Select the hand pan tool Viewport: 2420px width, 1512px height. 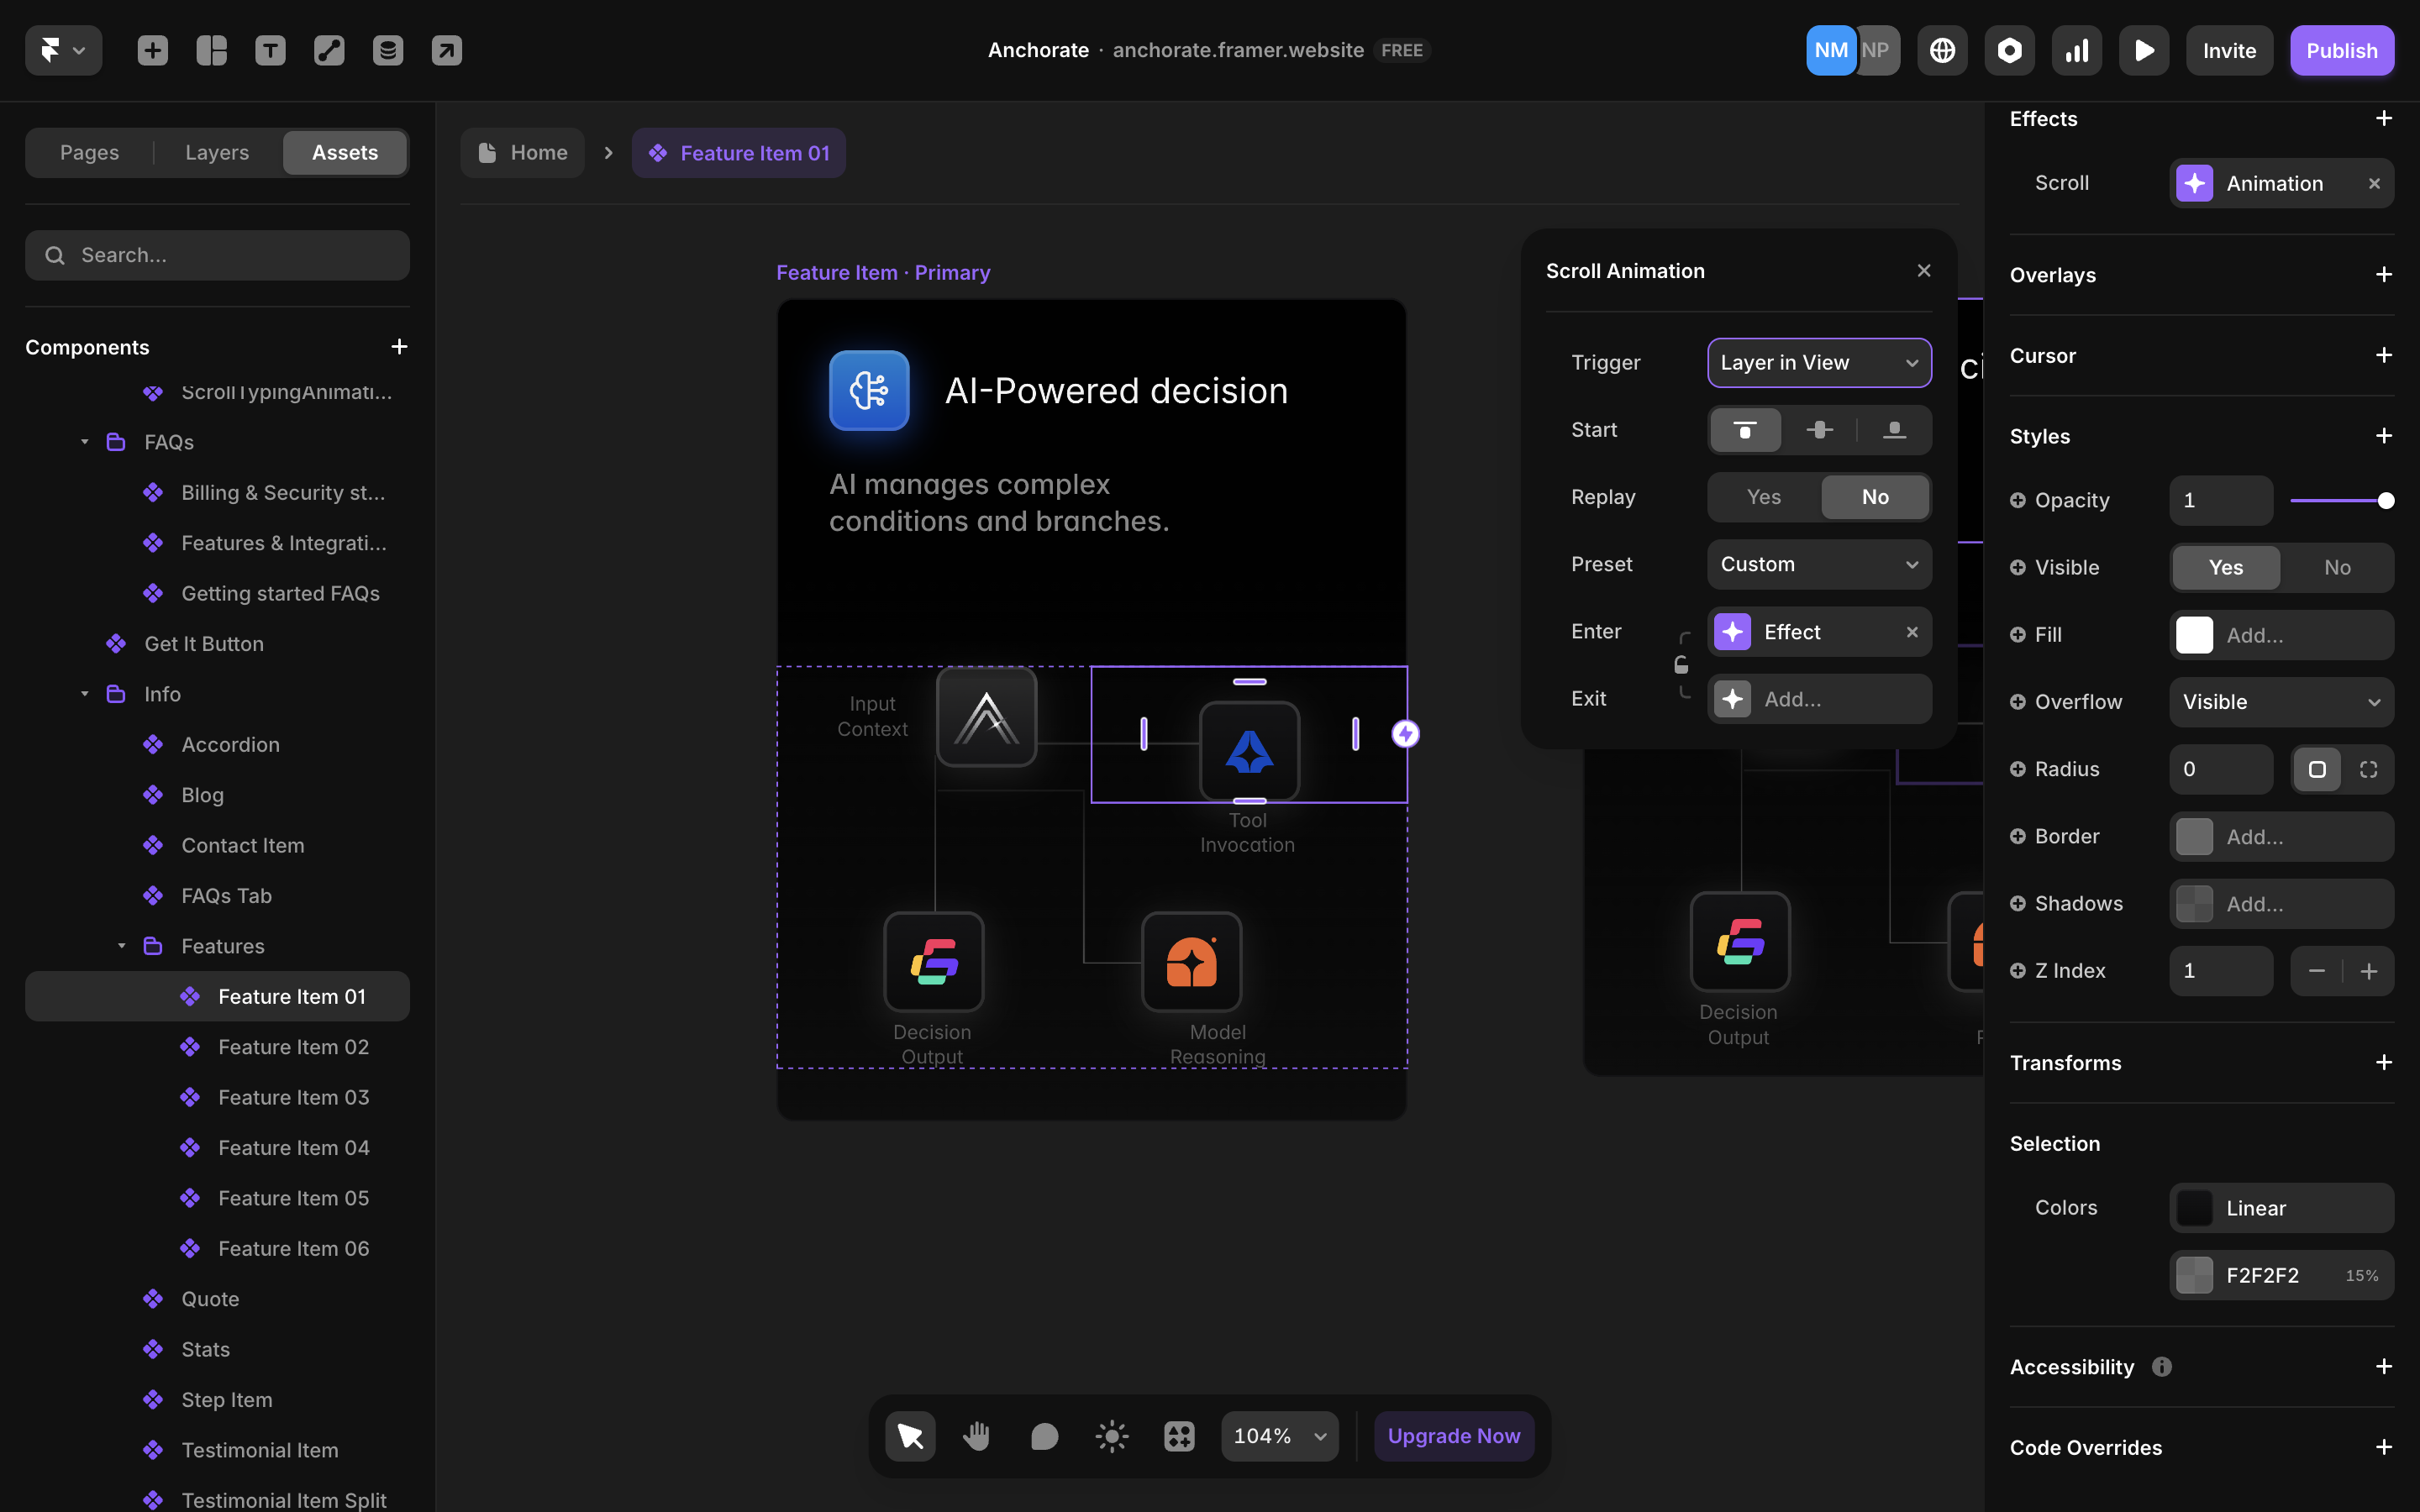coord(976,1436)
